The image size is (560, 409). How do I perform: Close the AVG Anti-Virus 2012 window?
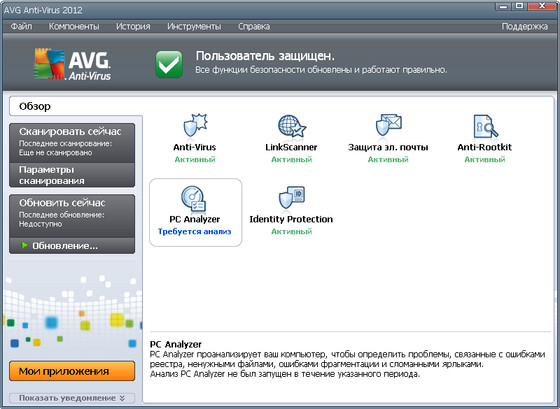click(x=542, y=6)
